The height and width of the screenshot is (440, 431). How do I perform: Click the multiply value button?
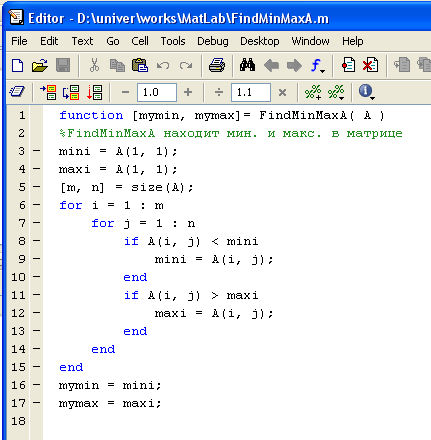282,92
